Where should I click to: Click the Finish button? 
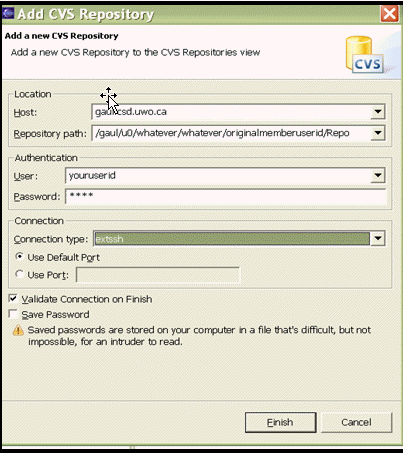coord(280,422)
